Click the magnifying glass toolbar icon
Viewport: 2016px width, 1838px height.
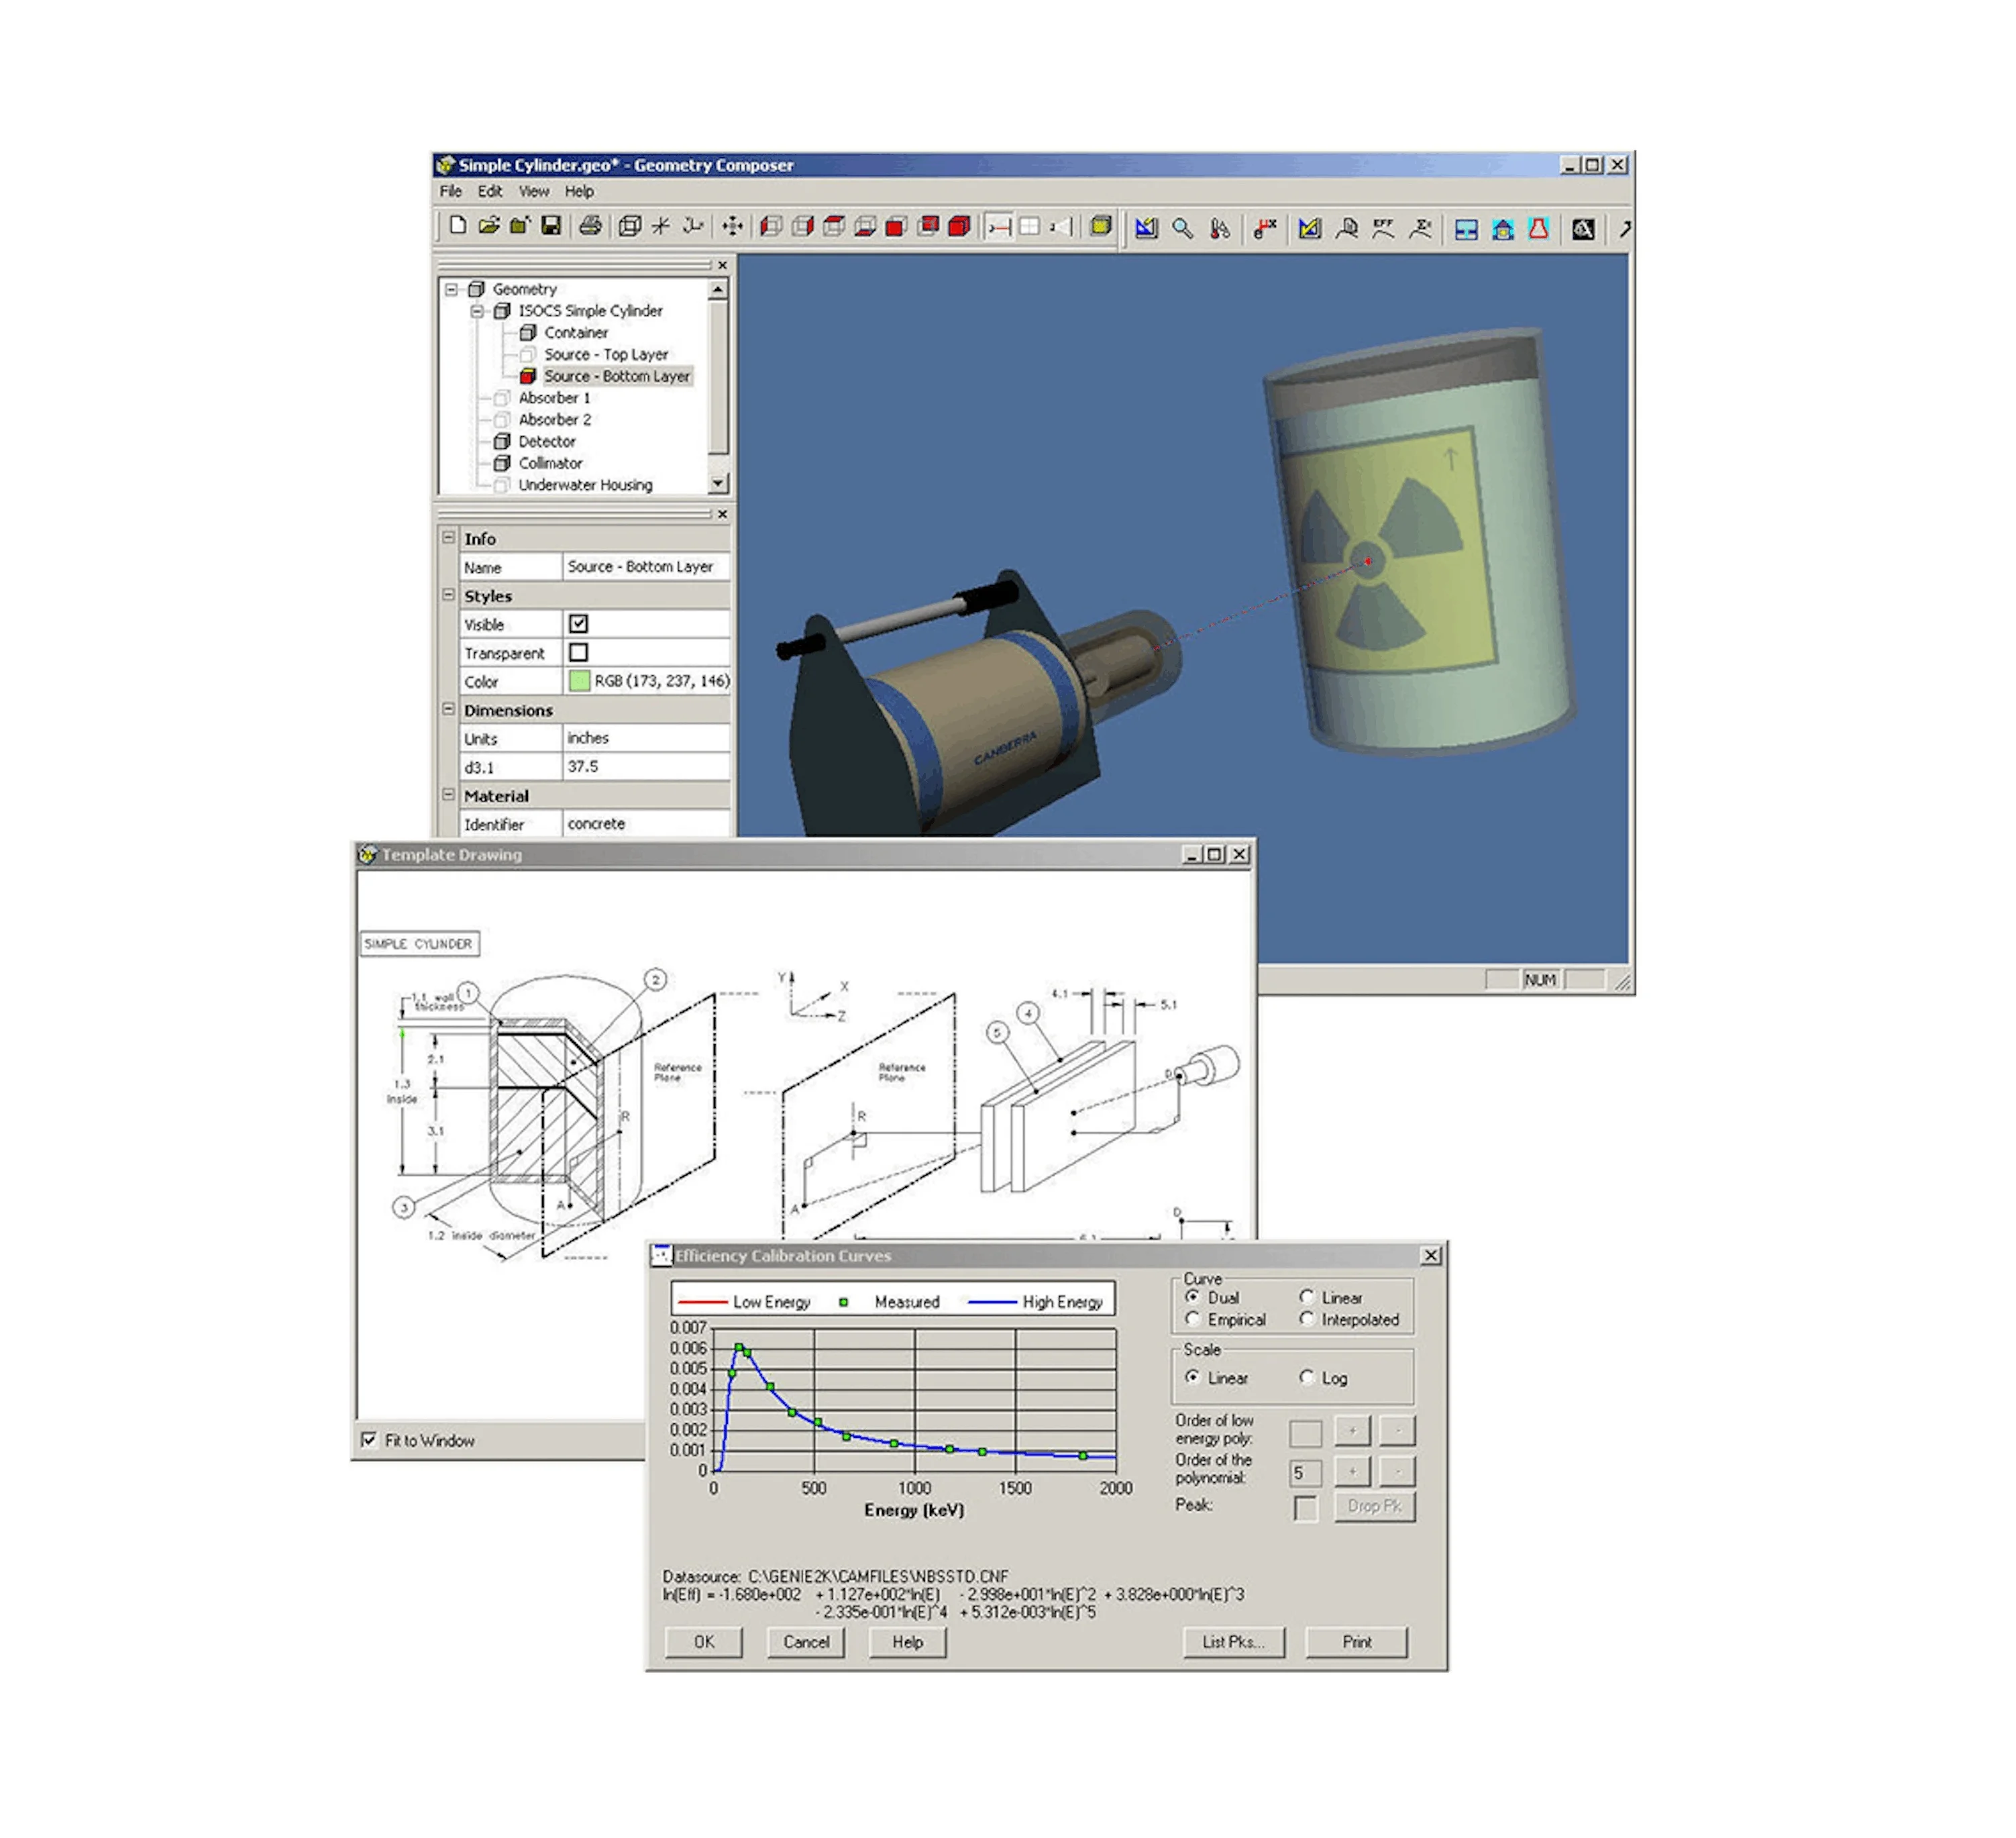(x=1182, y=229)
